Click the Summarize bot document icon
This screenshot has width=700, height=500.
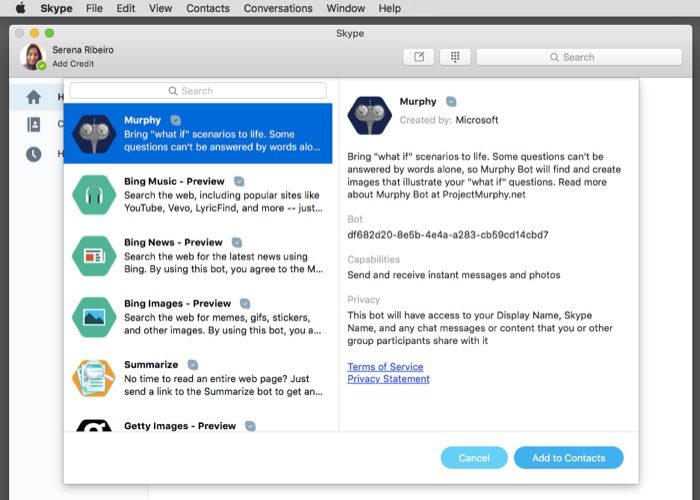[x=94, y=377]
